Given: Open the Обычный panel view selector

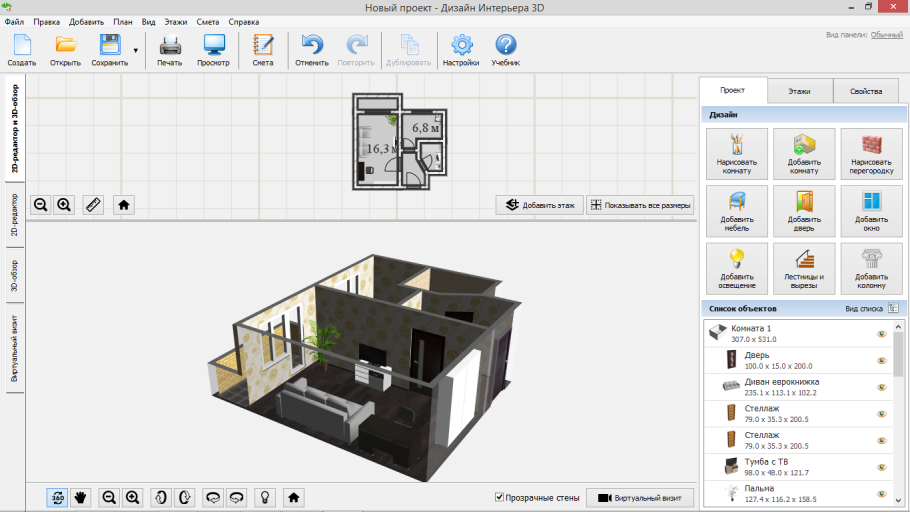Looking at the screenshot, I should click(x=886, y=34).
